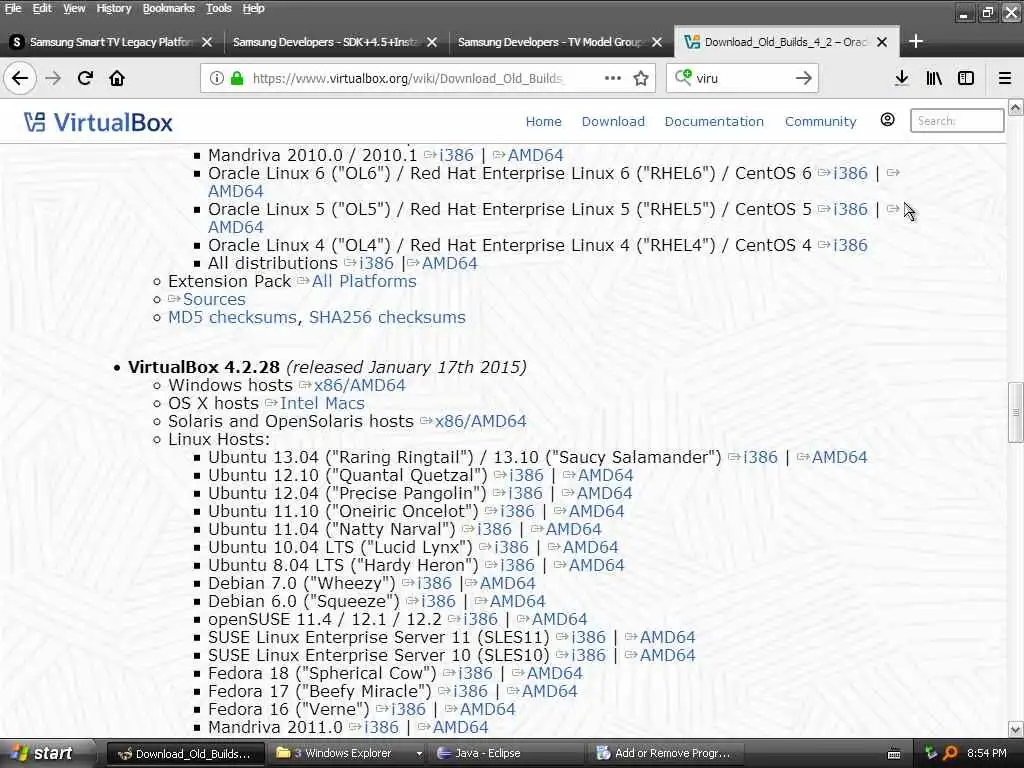This screenshot has height=768, width=1024.
Task: Open SHA256 checksums link
Action: pos(387,317)
